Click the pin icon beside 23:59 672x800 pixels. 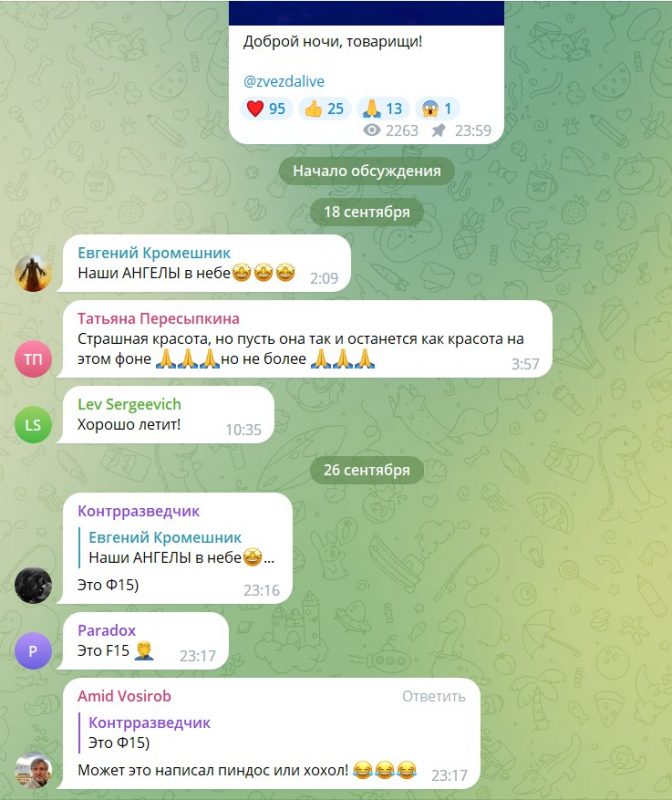click(438, 131)
